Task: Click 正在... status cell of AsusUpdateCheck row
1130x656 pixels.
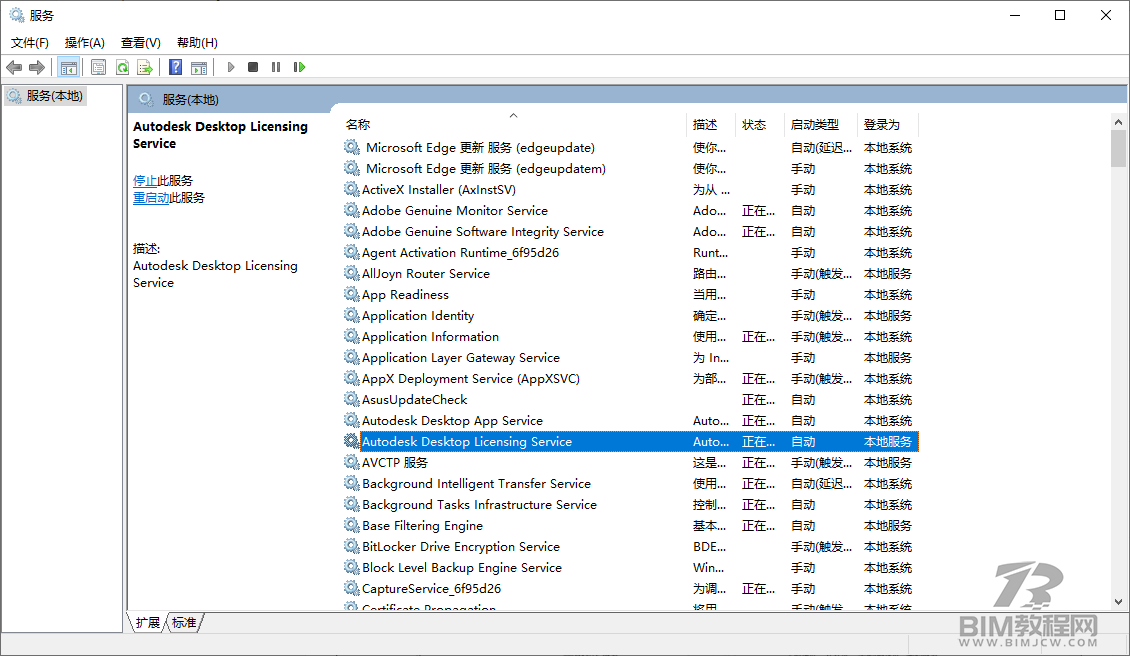Action: point(759,399)
